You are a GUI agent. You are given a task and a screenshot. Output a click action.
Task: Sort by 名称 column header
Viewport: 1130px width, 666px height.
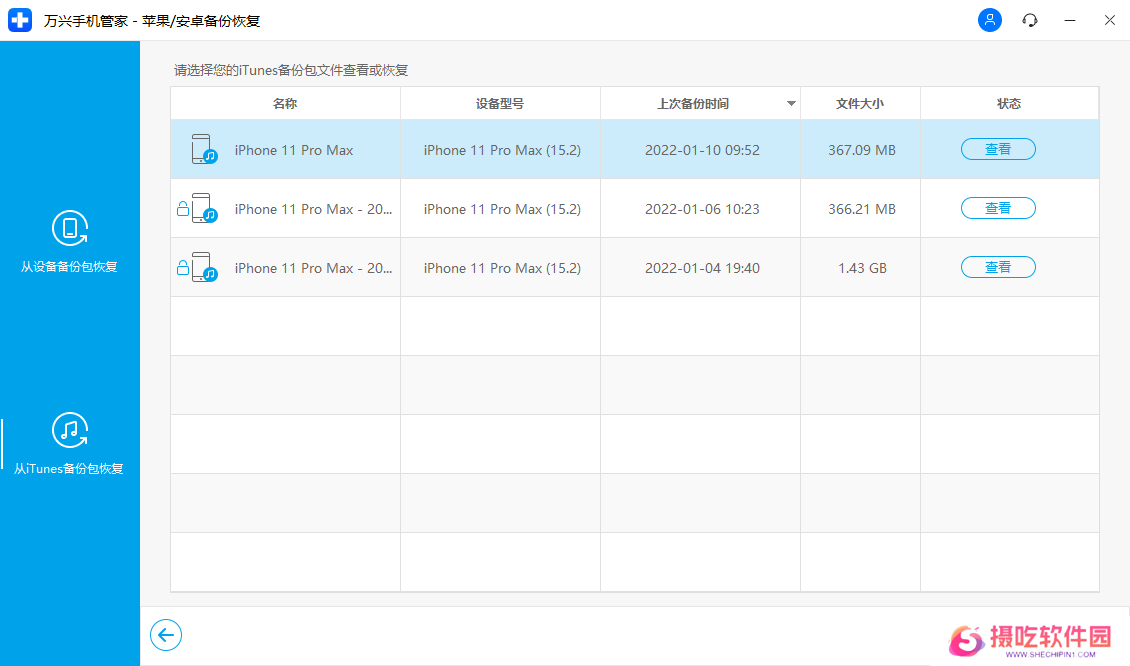[x=285, y=104]
